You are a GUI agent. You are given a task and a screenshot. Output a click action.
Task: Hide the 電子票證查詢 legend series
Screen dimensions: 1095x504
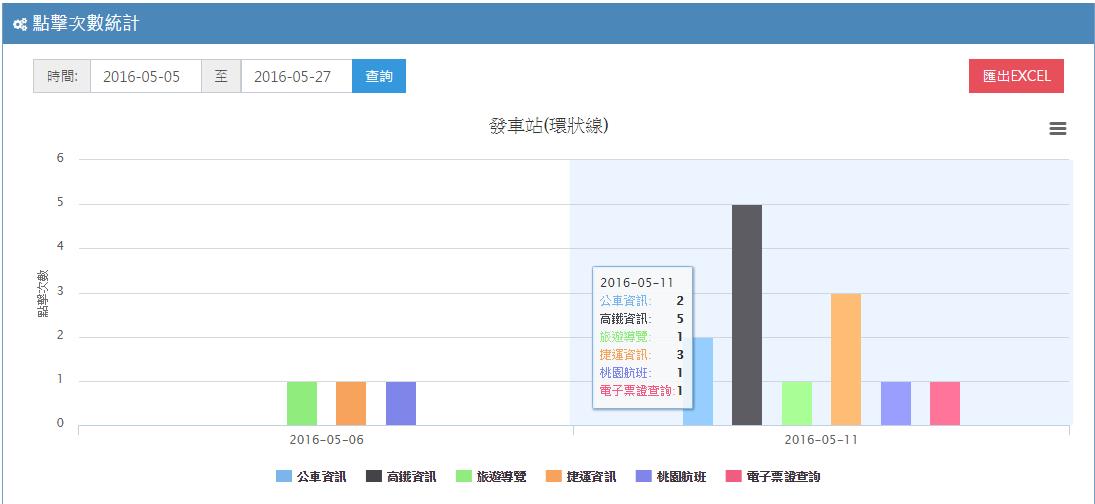coord(772,477)
